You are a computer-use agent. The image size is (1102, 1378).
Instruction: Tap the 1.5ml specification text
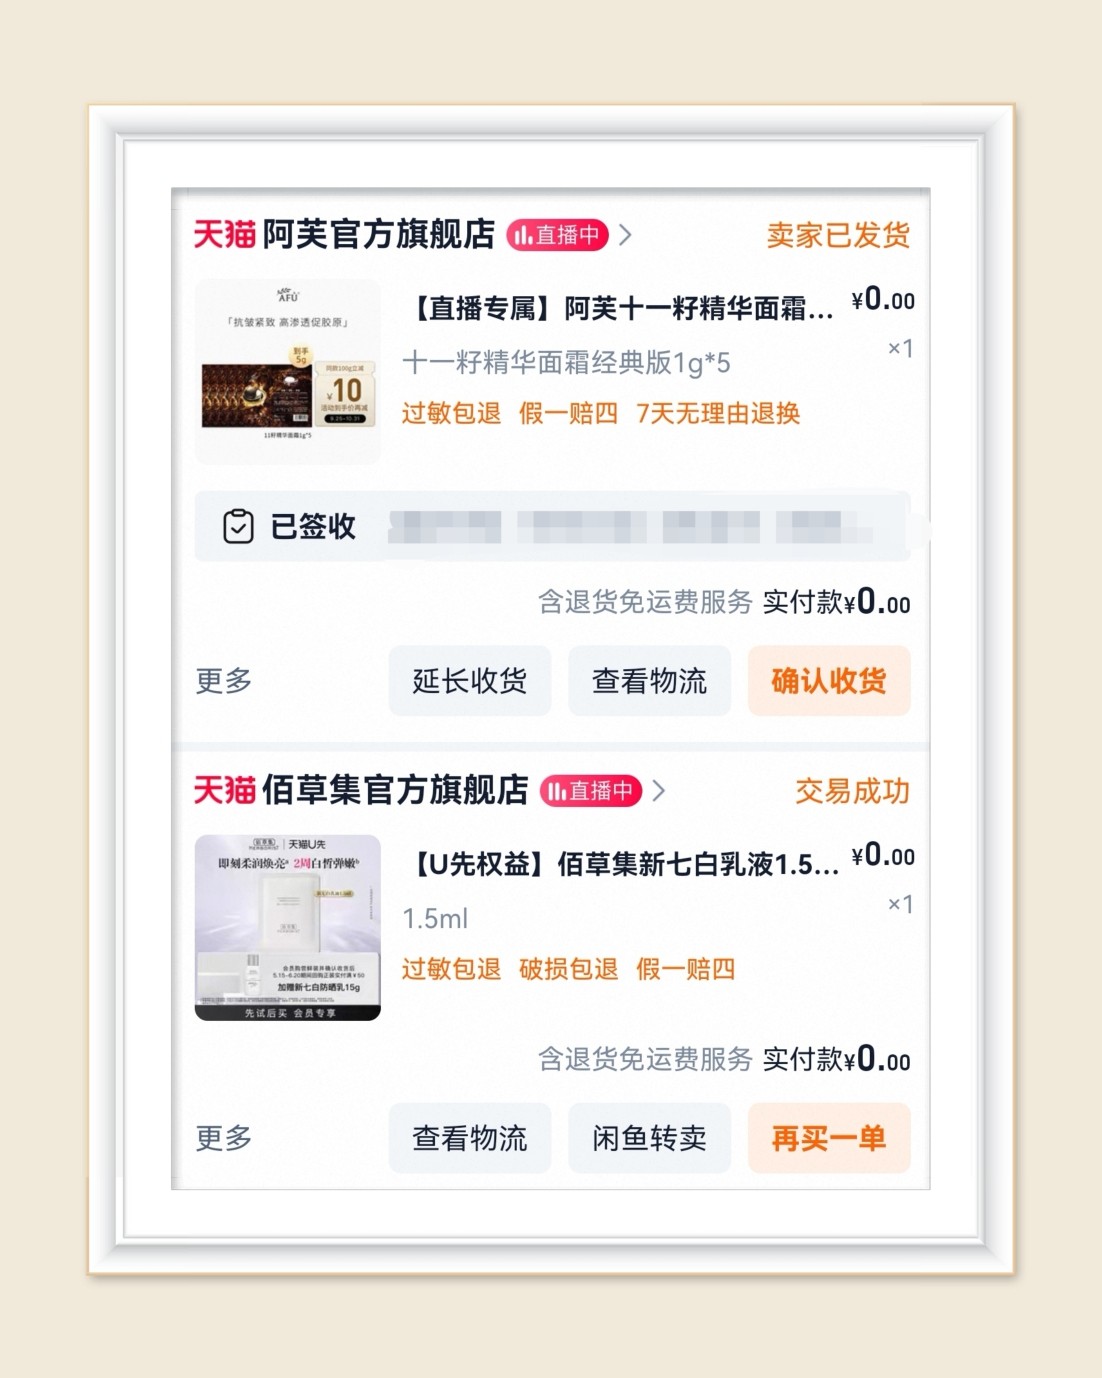click(435, 918)
